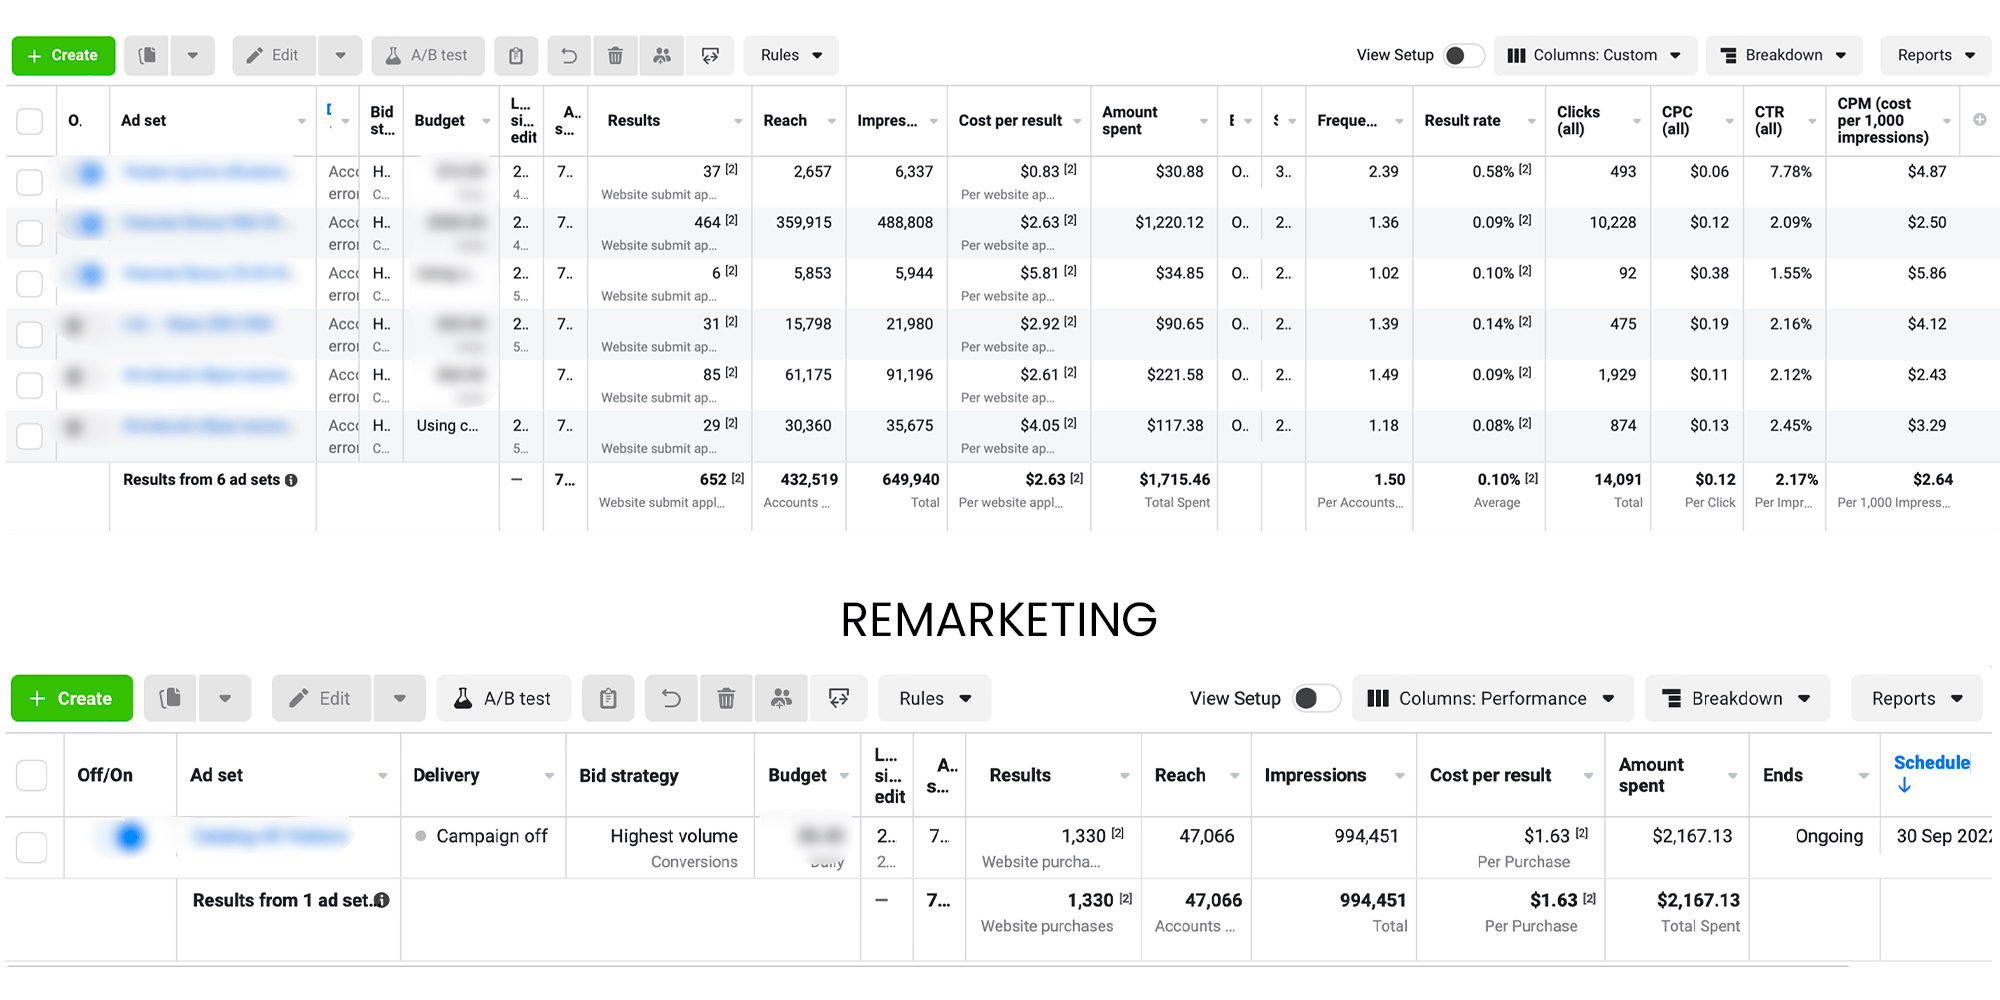Click the undo arrow icon in top toolbar

tap(569, 56)
